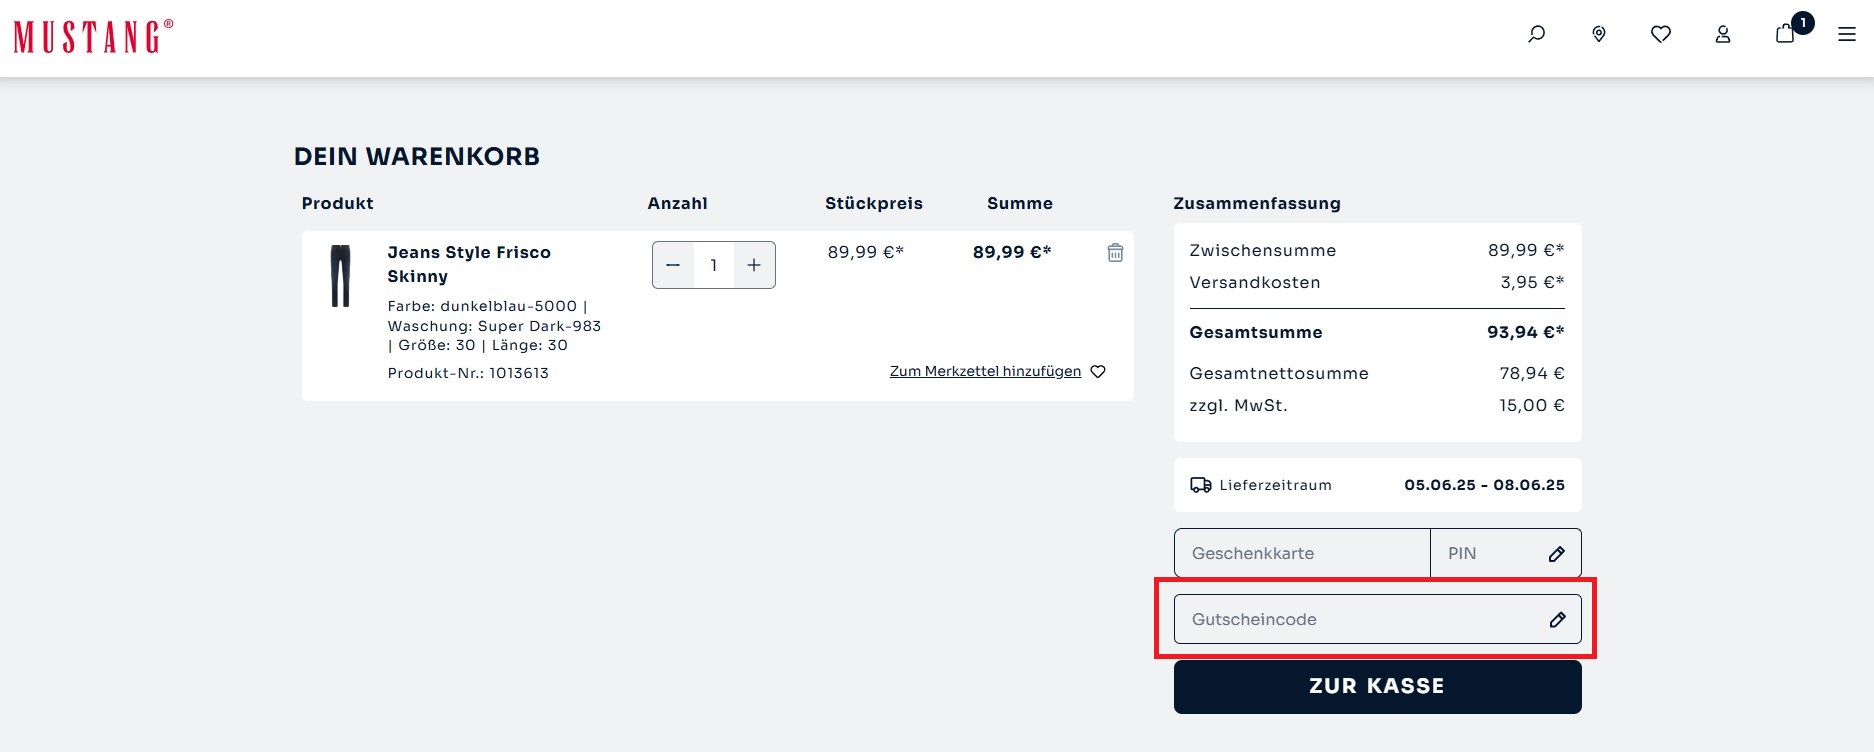
Task: Open the user account icon
Action: (x=1723, y=34)
